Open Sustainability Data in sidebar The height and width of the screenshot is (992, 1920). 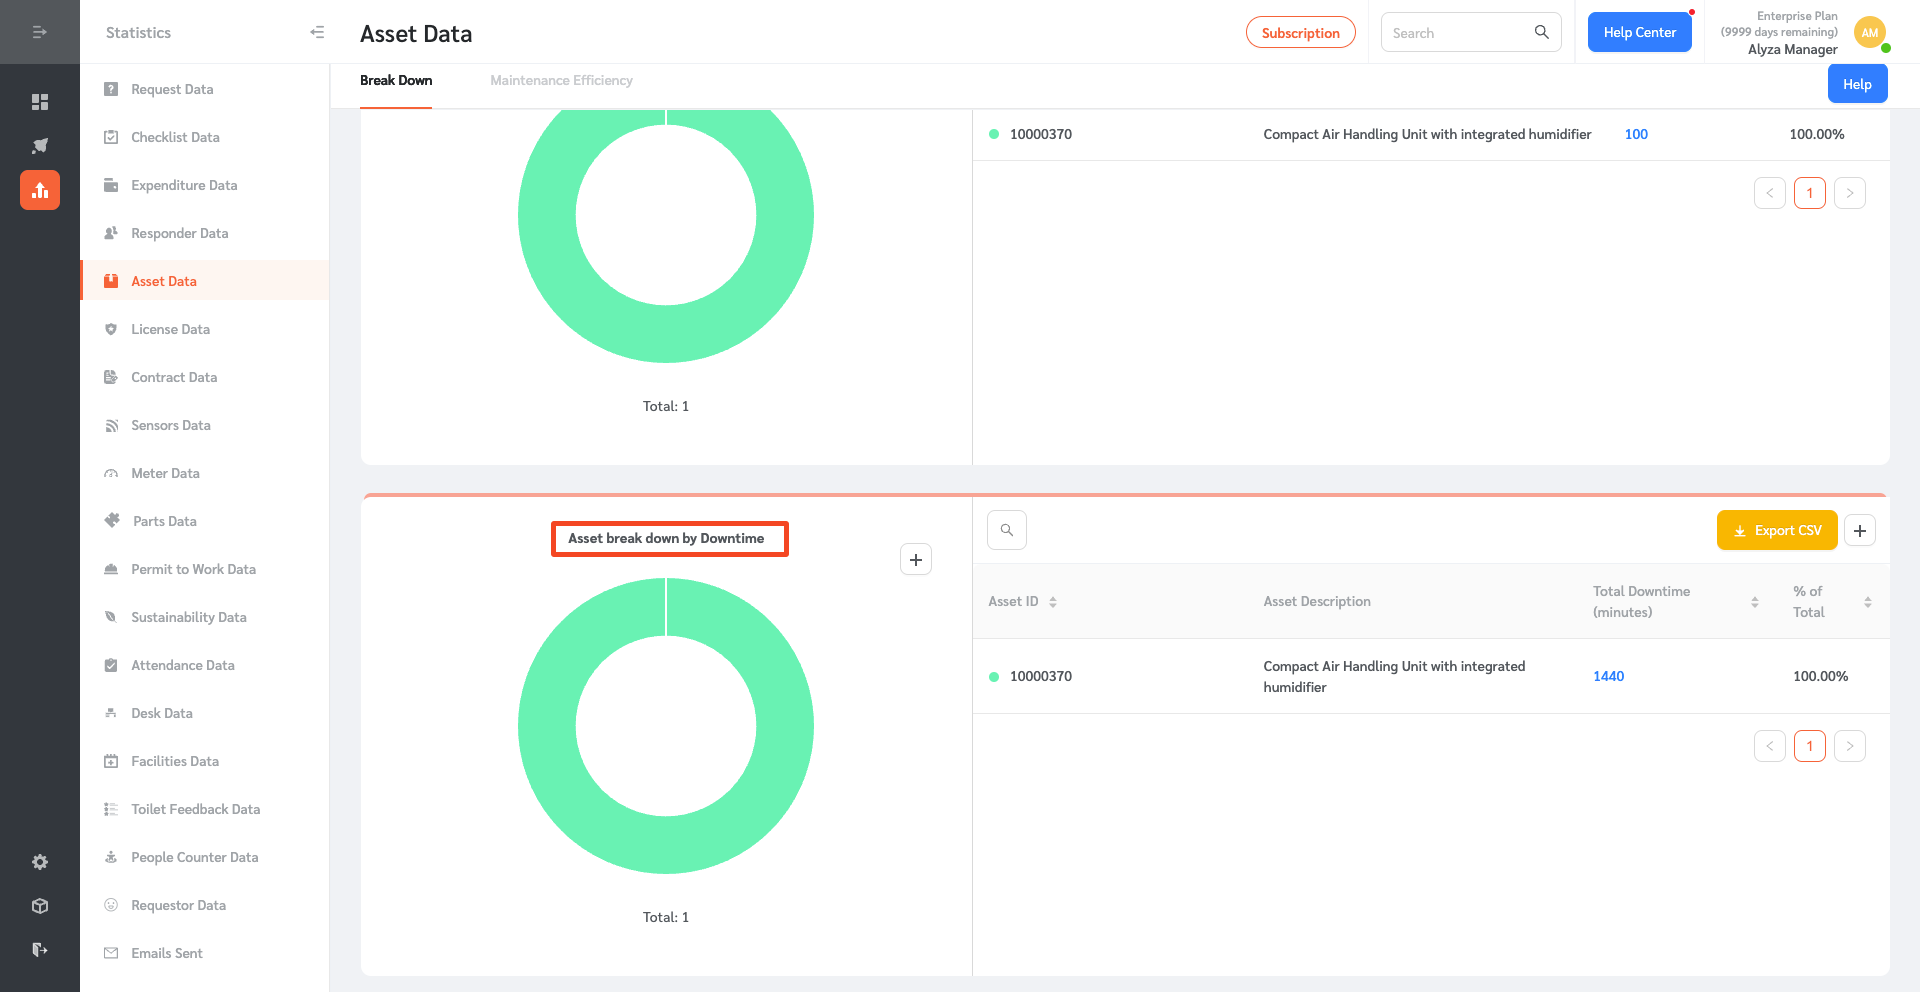click(204, 617)
